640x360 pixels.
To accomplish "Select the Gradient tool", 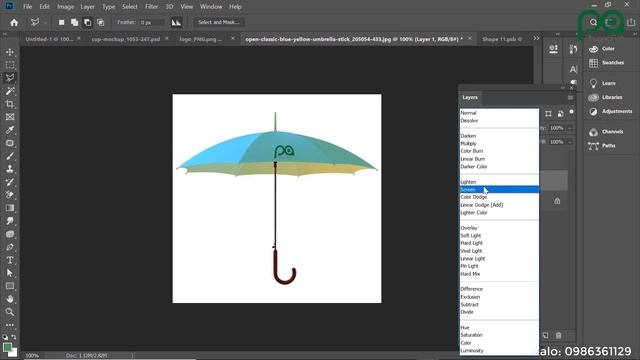I will coord(10,208).
